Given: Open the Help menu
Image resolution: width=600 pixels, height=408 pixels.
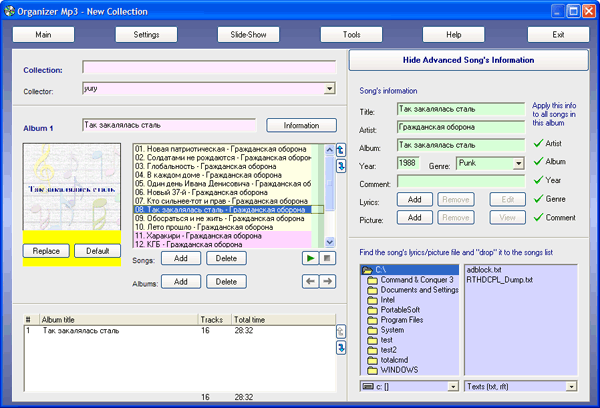Looking at the screenshot, I should pyautogui.click(x=453, y=34).
